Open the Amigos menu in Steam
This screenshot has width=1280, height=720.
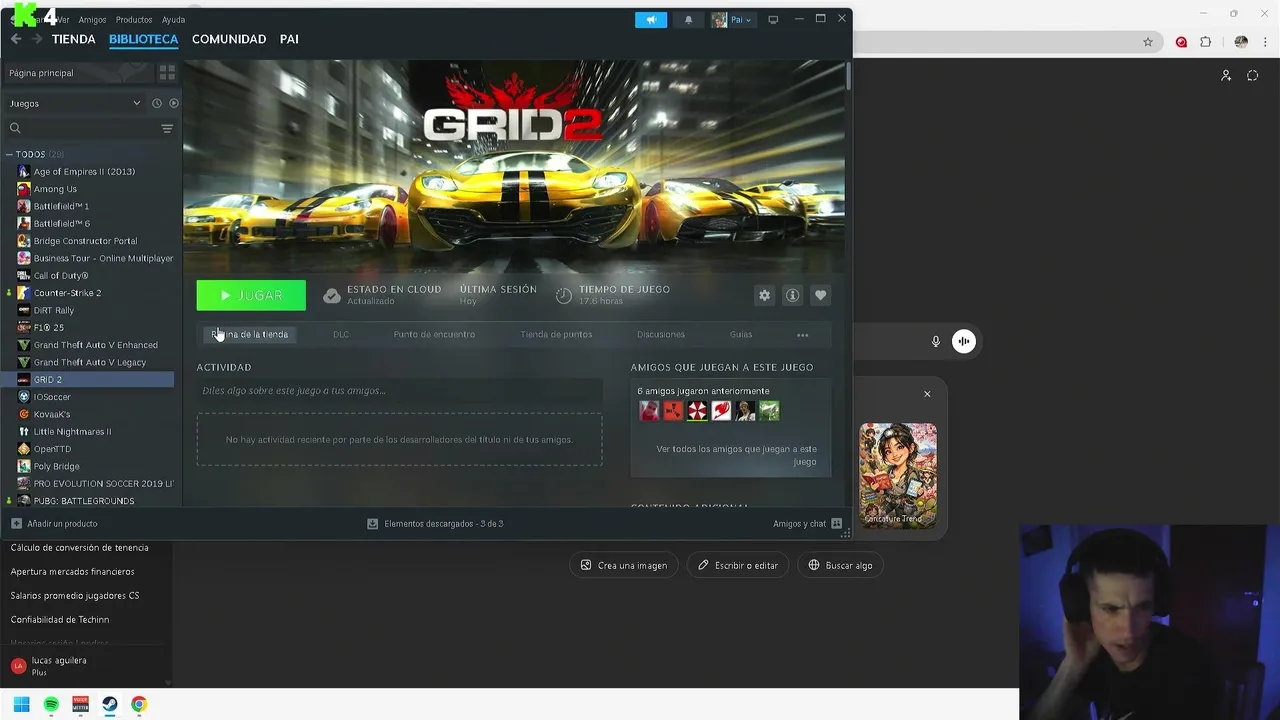[x=92, y=20]
